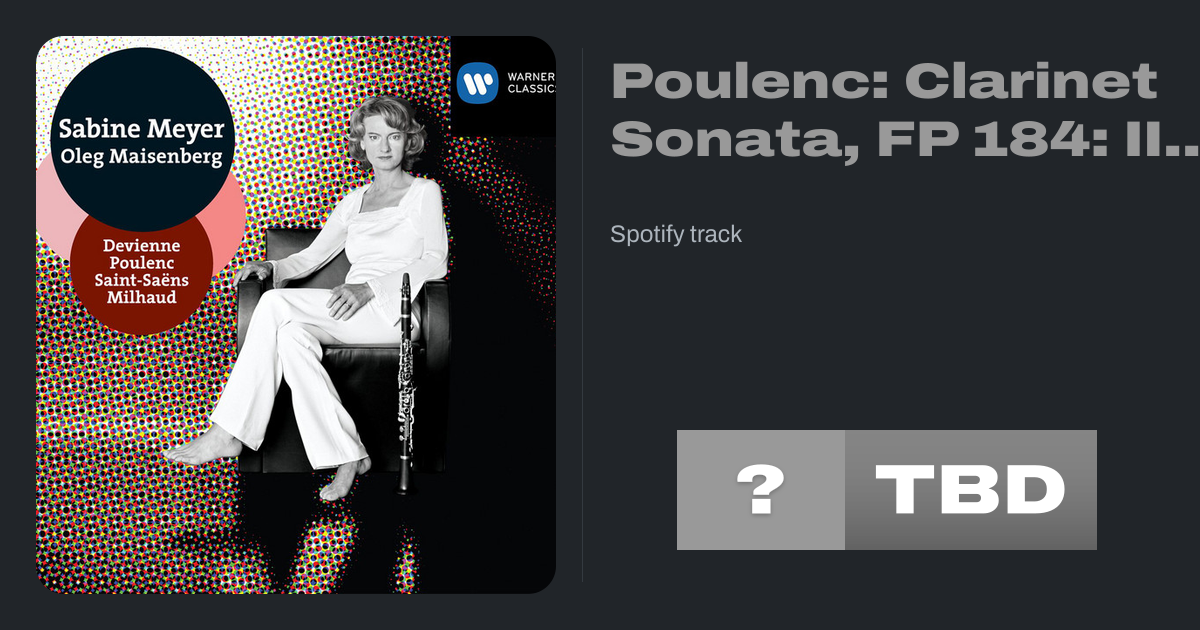
Task: Select Saint-Saëns in the composer list
Action: point(140,279)
